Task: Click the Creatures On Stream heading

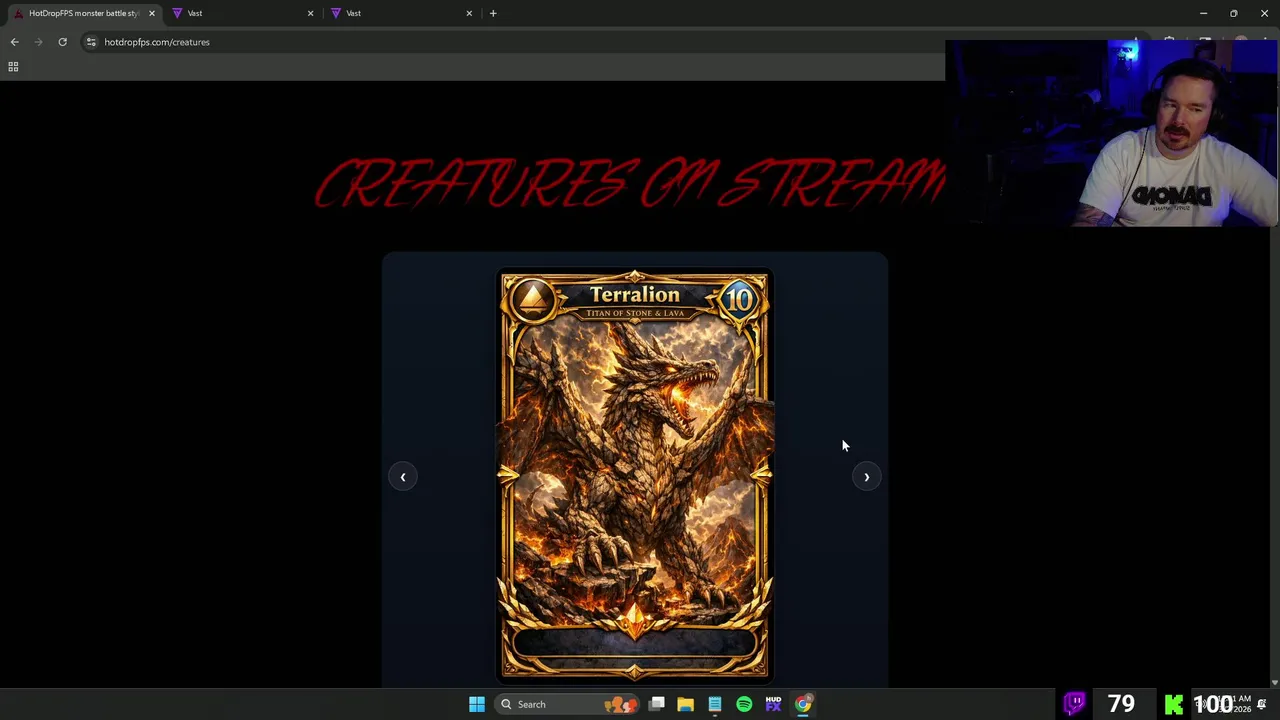Action: 630,183
